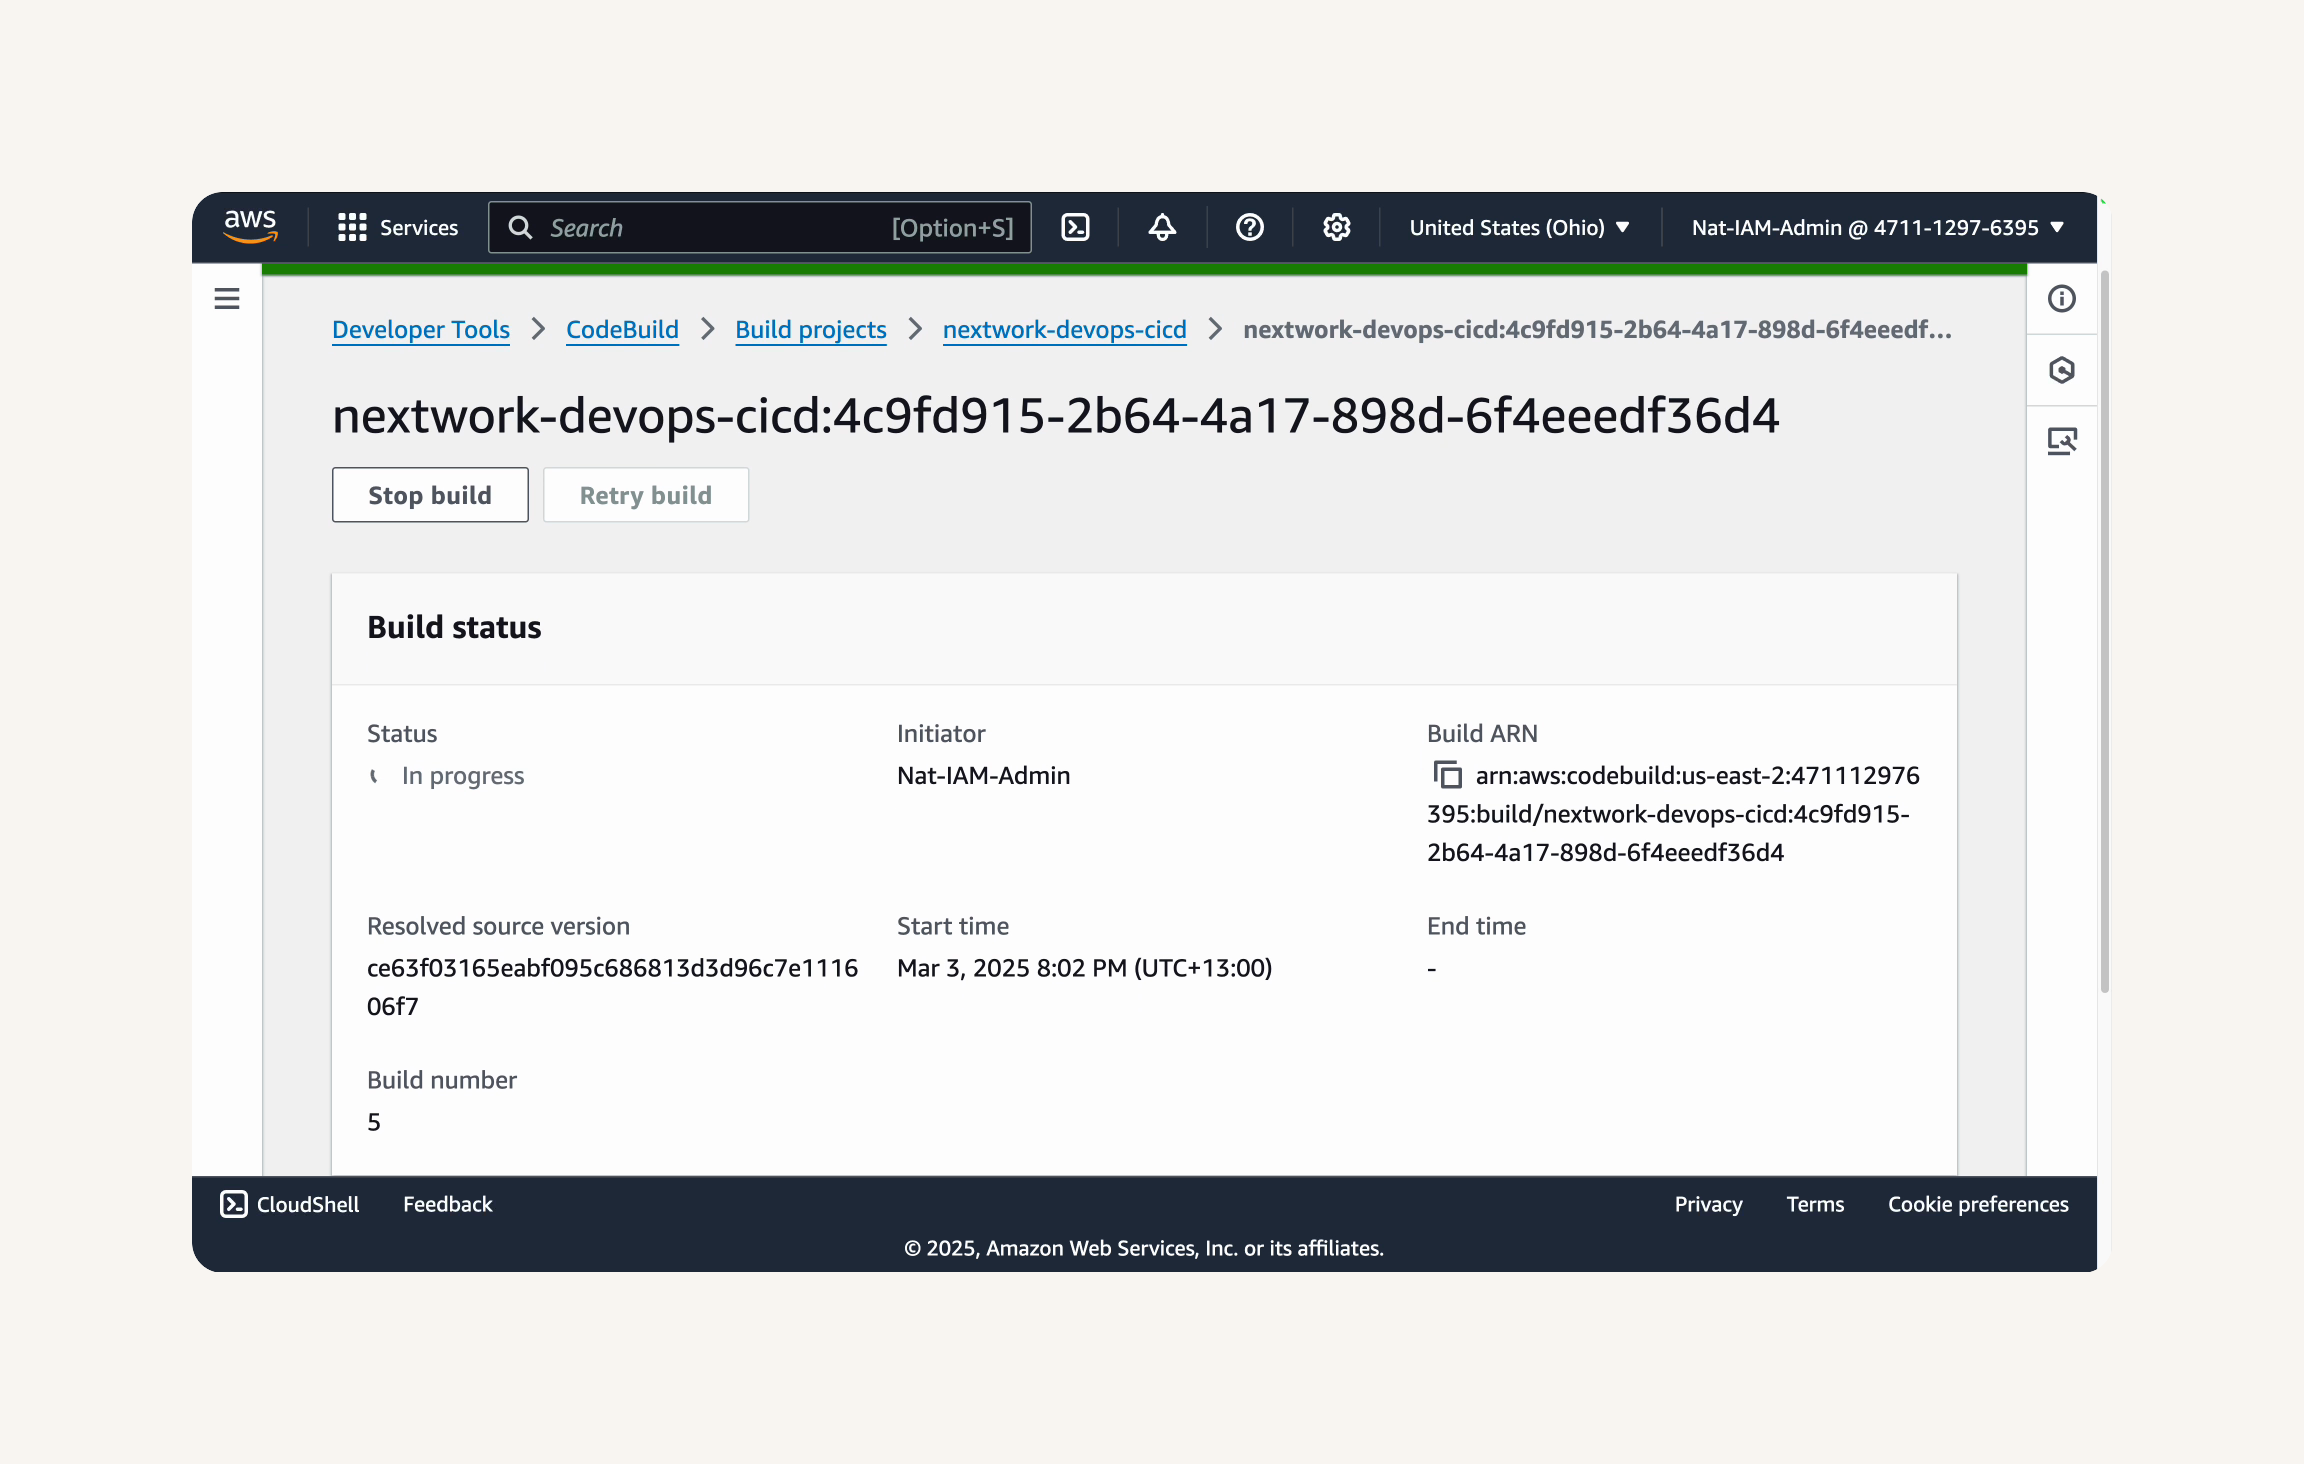Open the AWS home logo
The width and height of the screenshot is (2304, 1464).
coord(250,227)
